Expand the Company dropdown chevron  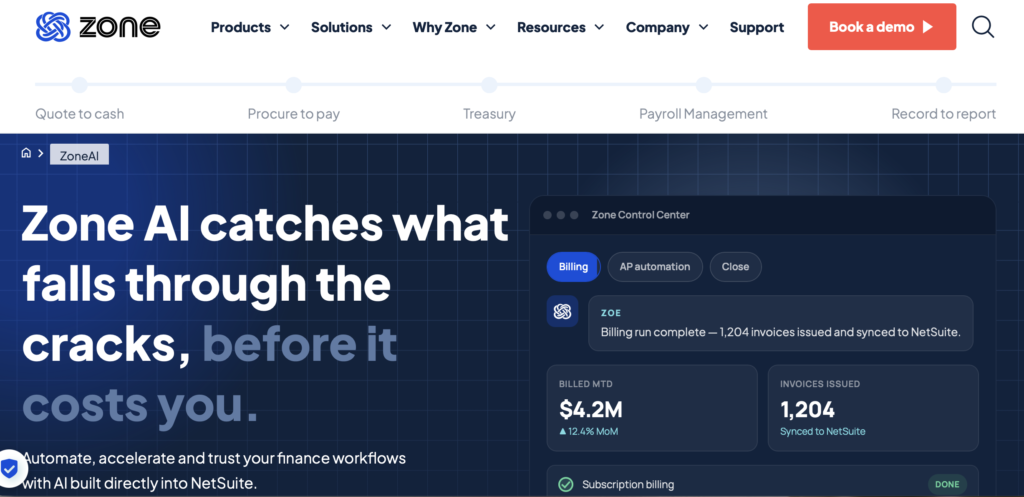pyautogui.click(x=703, y=27)
